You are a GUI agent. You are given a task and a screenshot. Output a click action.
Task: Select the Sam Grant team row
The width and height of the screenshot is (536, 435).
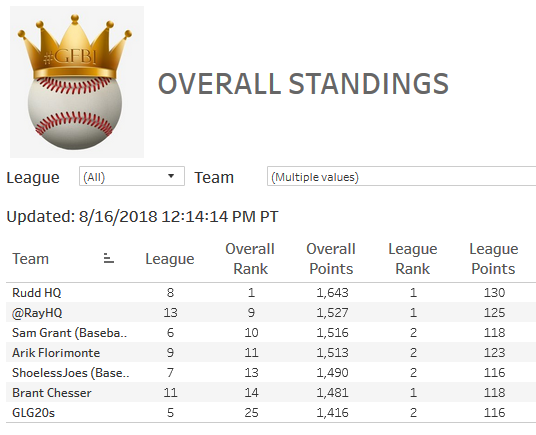pyautogui.click(x=271, y=332)
